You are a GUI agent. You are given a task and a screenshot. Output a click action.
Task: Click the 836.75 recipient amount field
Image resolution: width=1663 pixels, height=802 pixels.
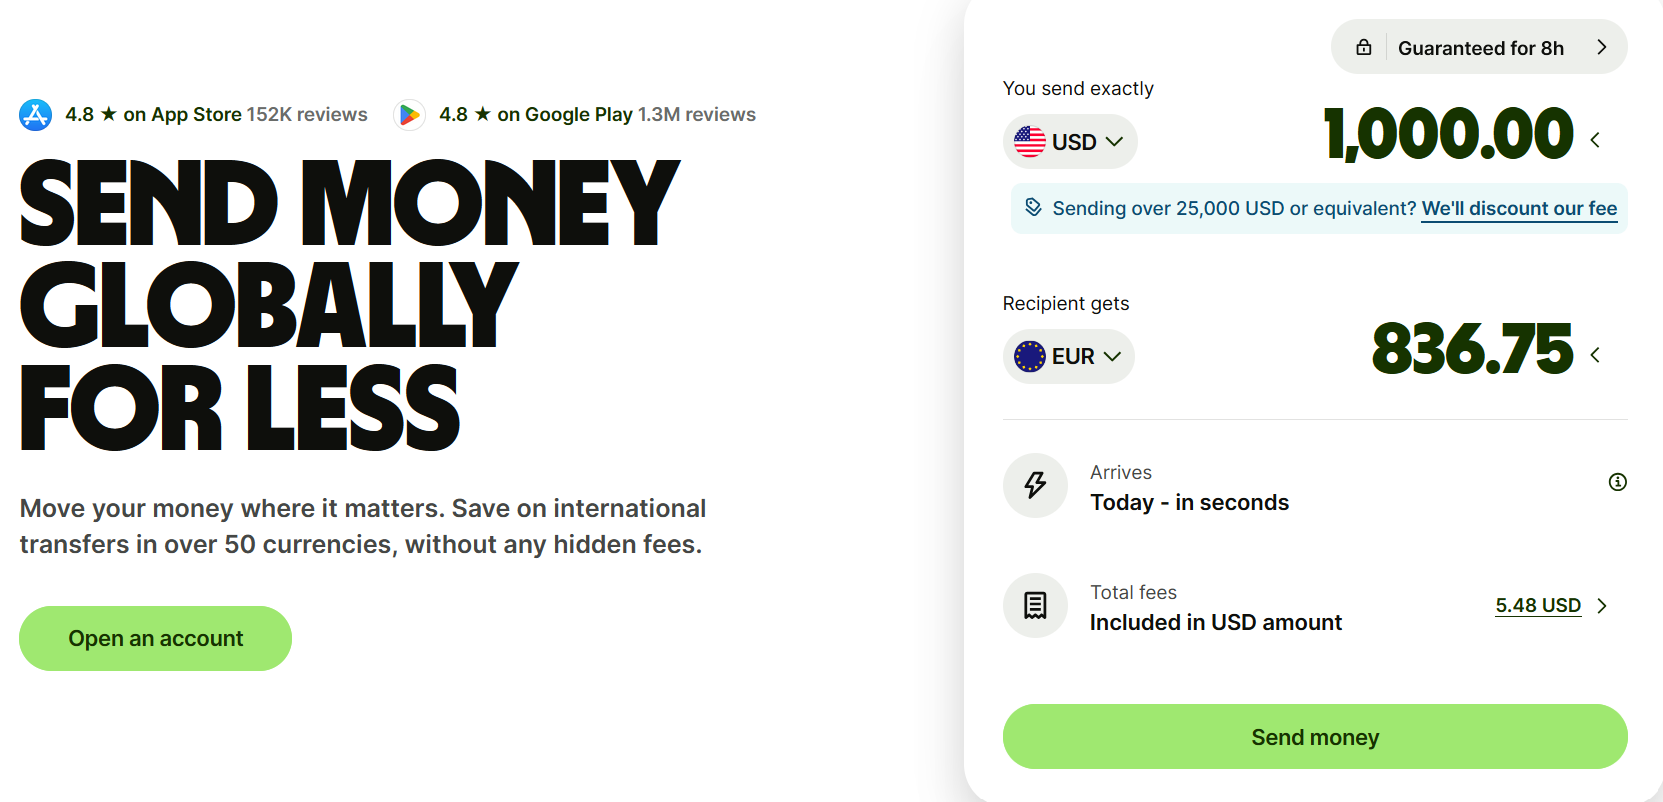(x=1472, y=350)
